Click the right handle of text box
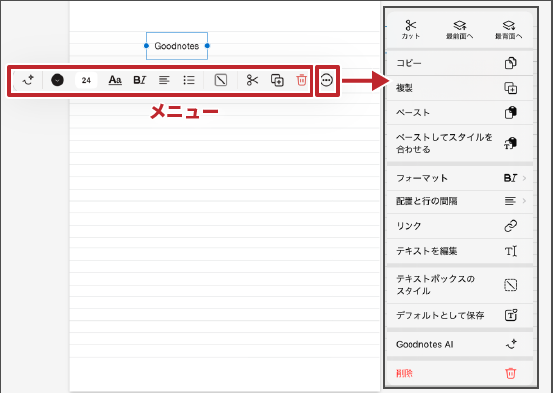553x393 pixels. point(207,46)
